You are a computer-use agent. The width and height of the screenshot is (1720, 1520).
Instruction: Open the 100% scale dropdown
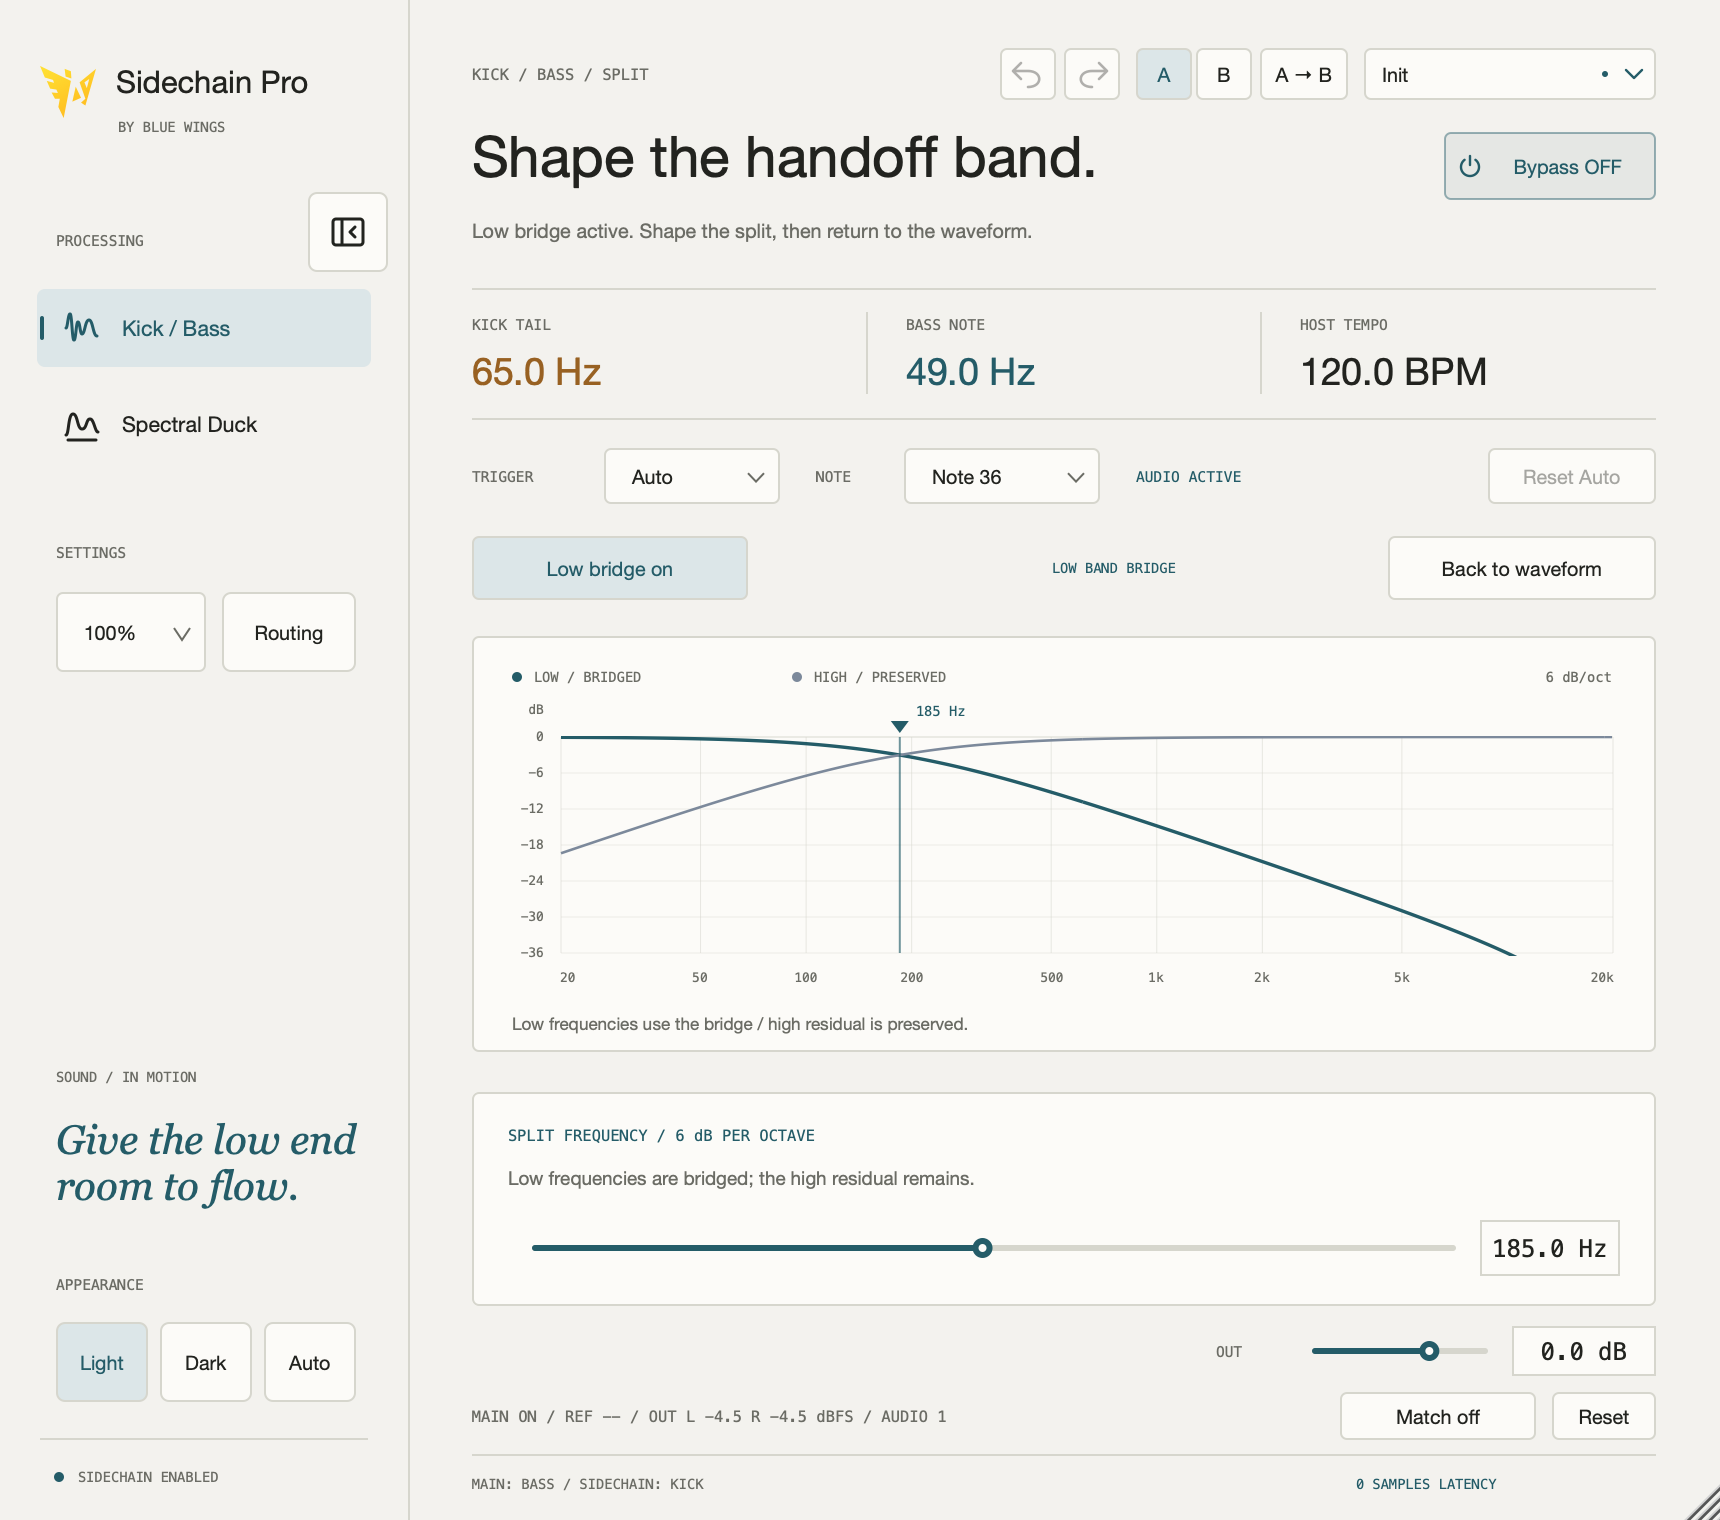[x=131, y=632]
